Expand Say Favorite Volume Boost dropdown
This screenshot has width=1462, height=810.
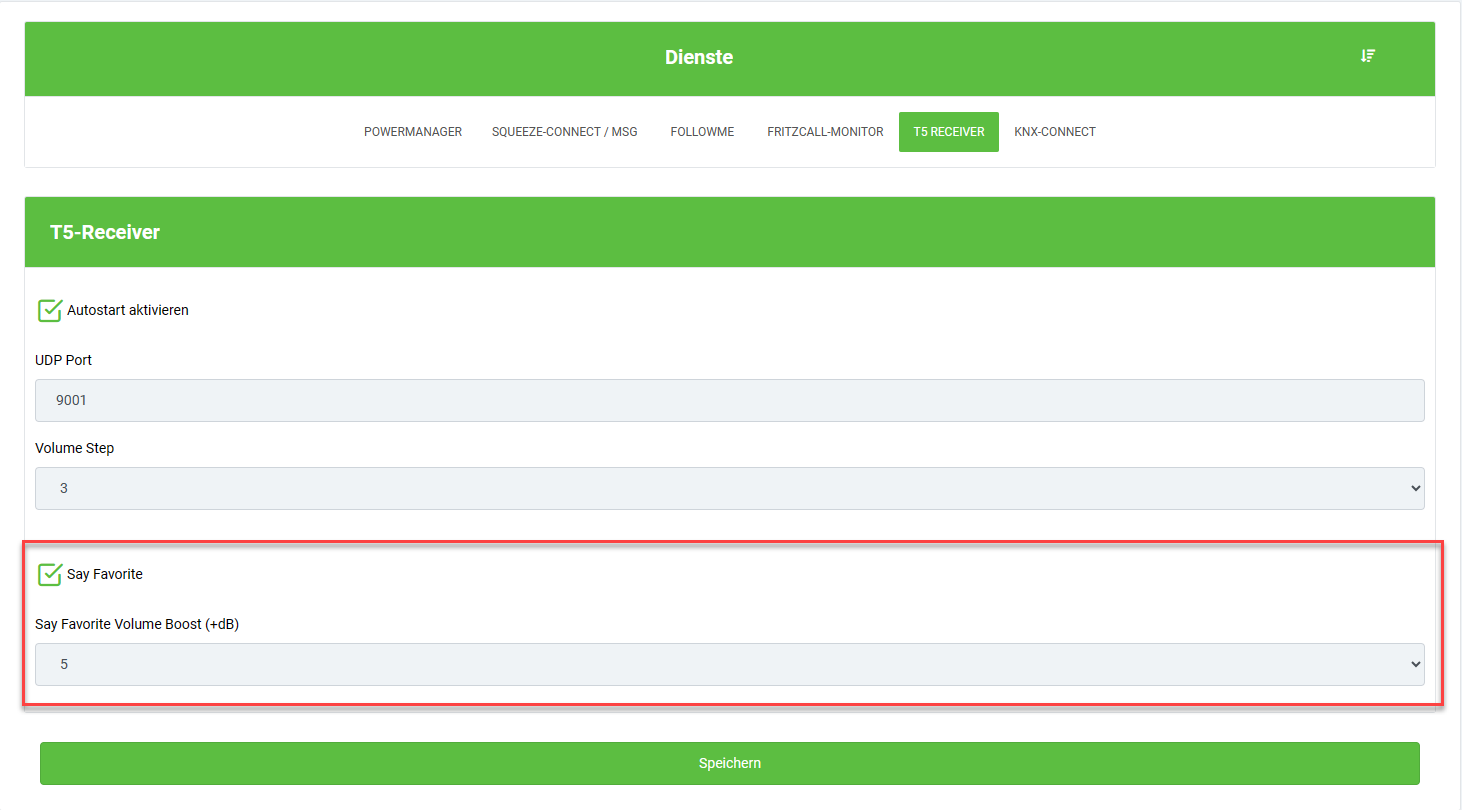click(x=730, y=664)
